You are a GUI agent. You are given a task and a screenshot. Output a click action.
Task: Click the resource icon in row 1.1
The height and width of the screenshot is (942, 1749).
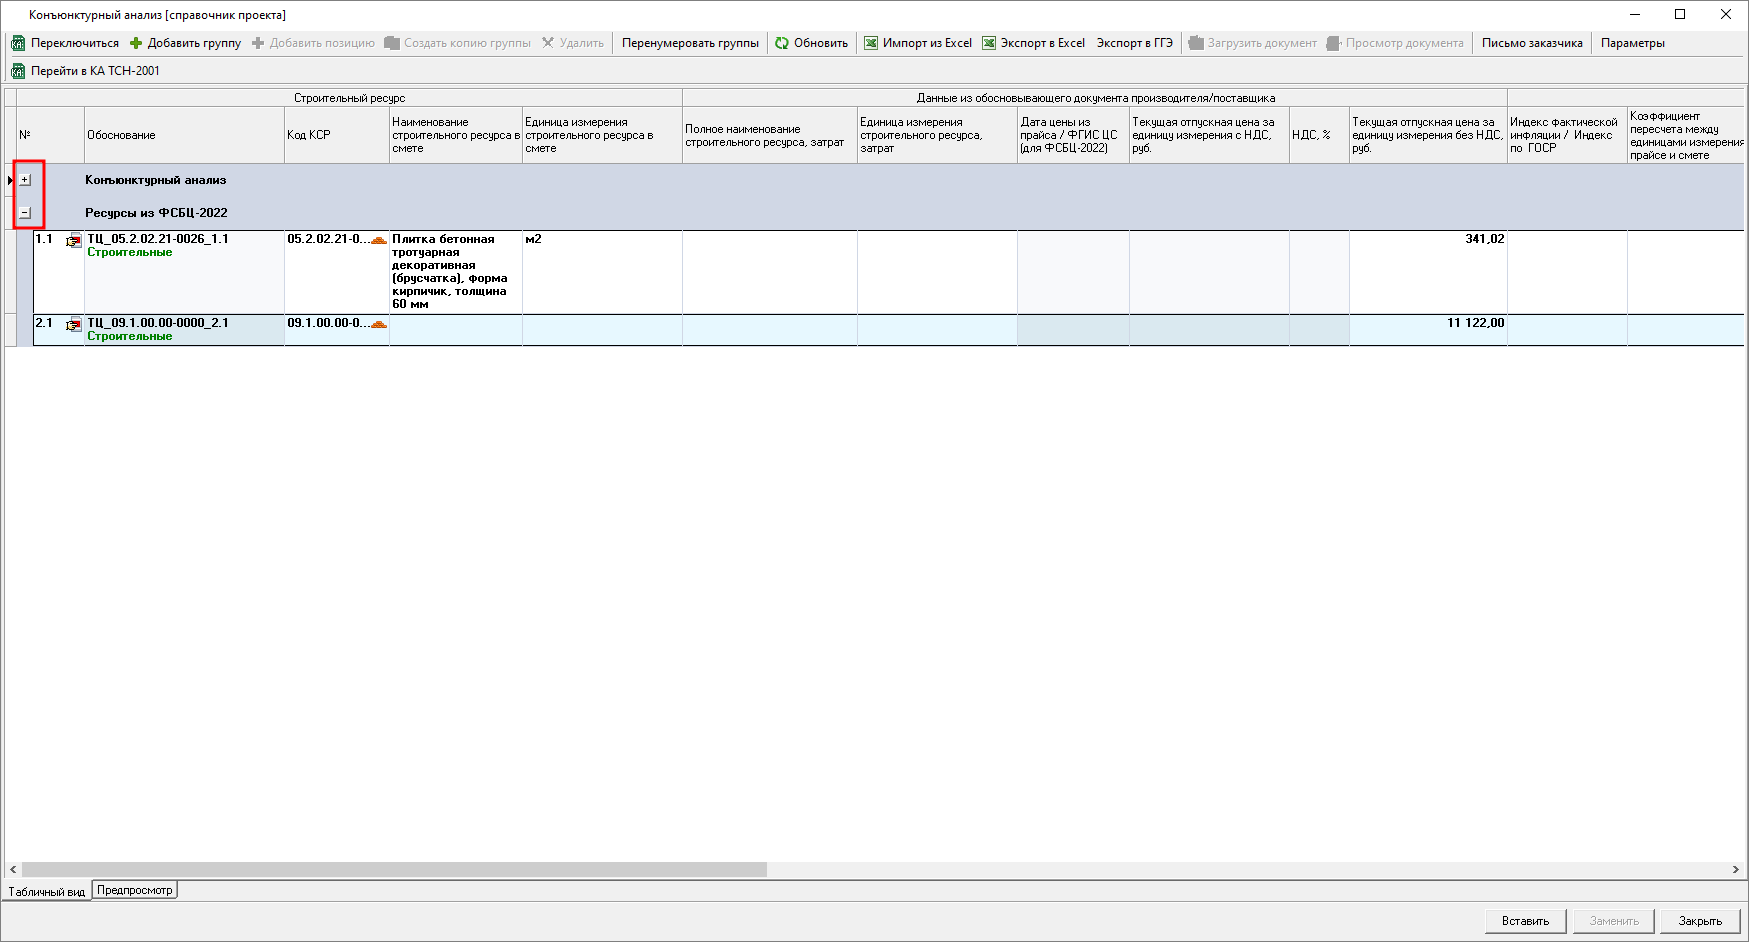(x=74, y=241)
